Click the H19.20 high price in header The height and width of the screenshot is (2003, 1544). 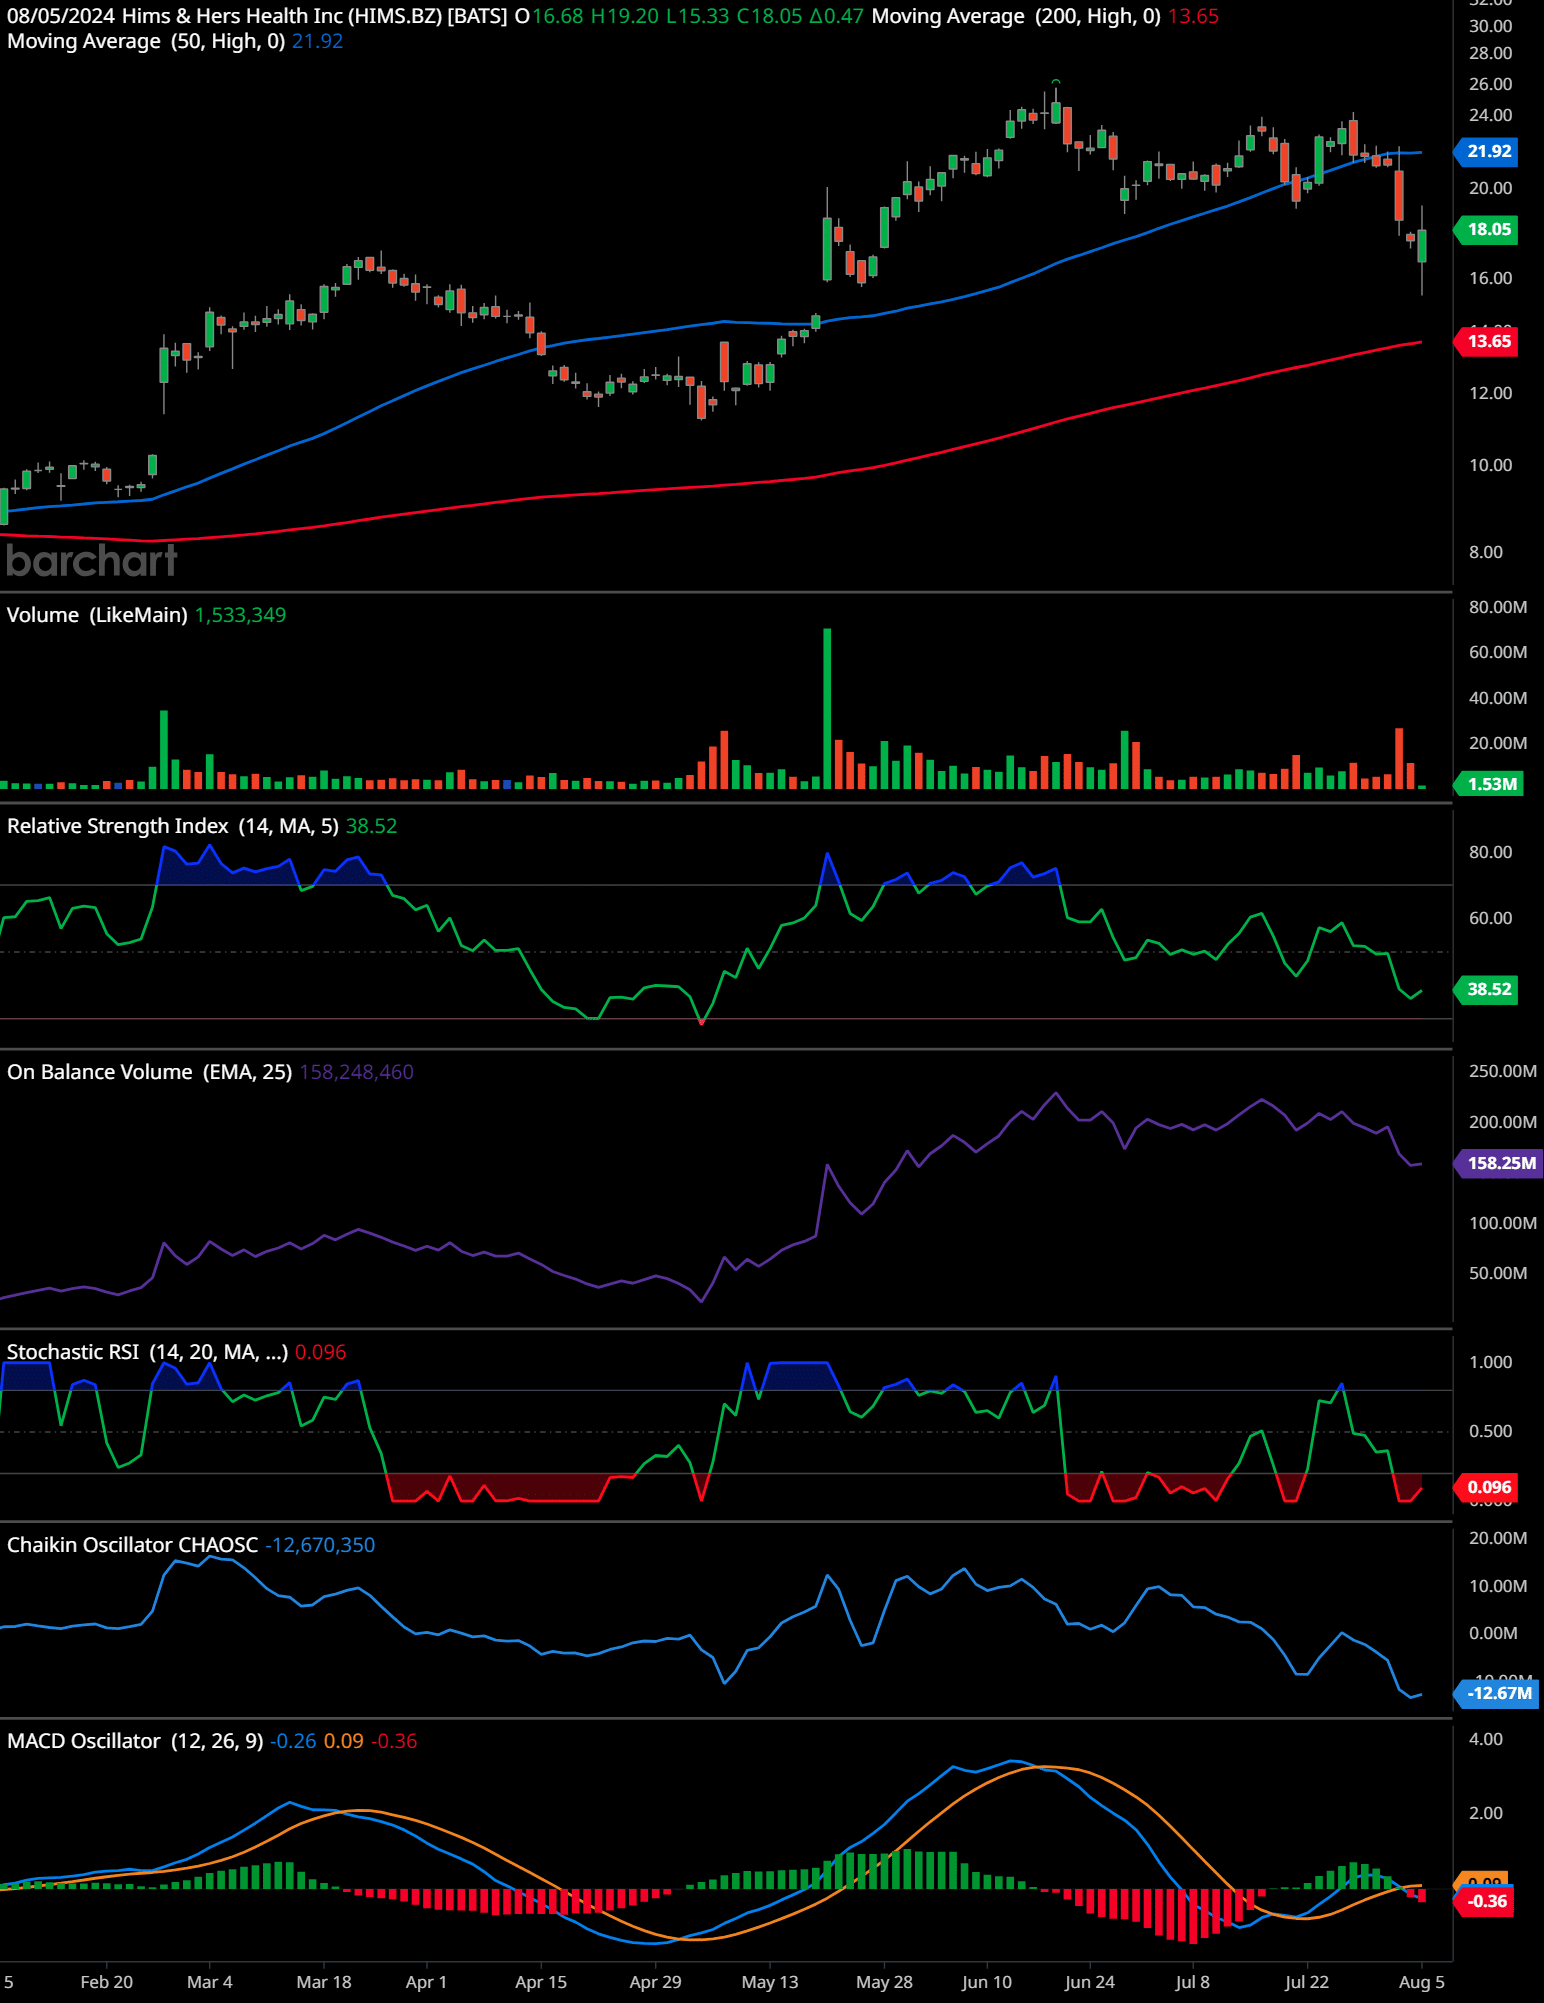(625, 17)
